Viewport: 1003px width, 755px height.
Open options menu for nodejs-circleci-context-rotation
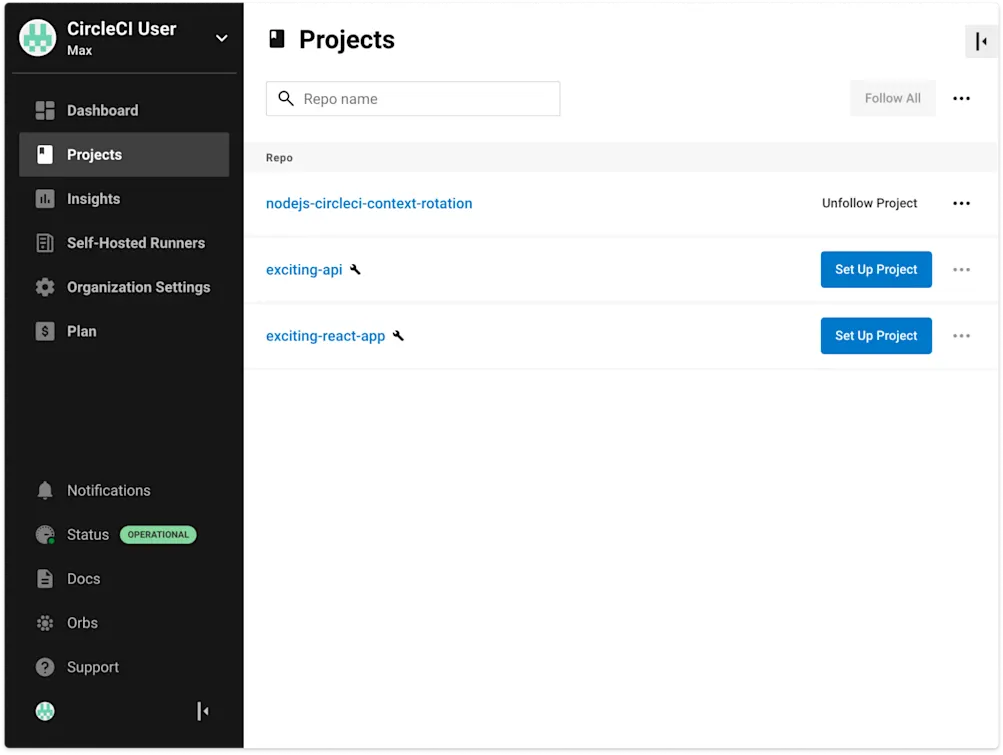click(961, 203)
